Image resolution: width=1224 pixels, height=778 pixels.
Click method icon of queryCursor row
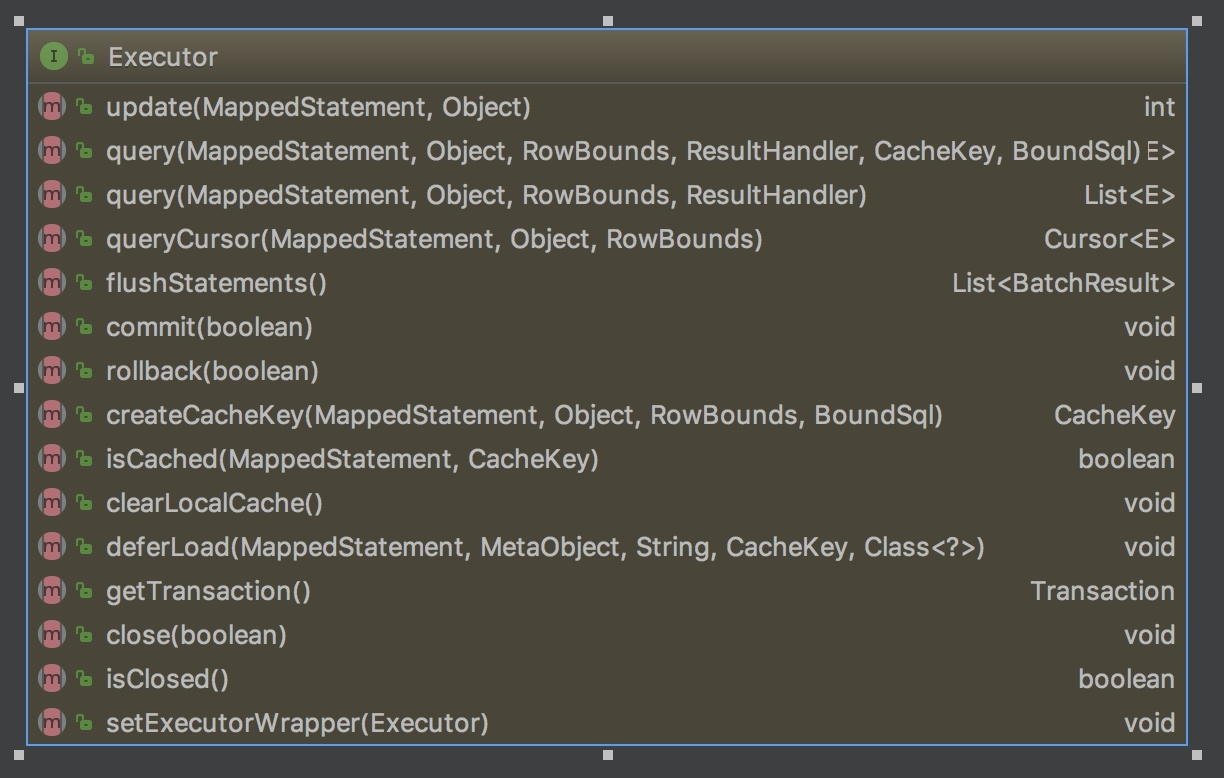click(x=52, y=239)
